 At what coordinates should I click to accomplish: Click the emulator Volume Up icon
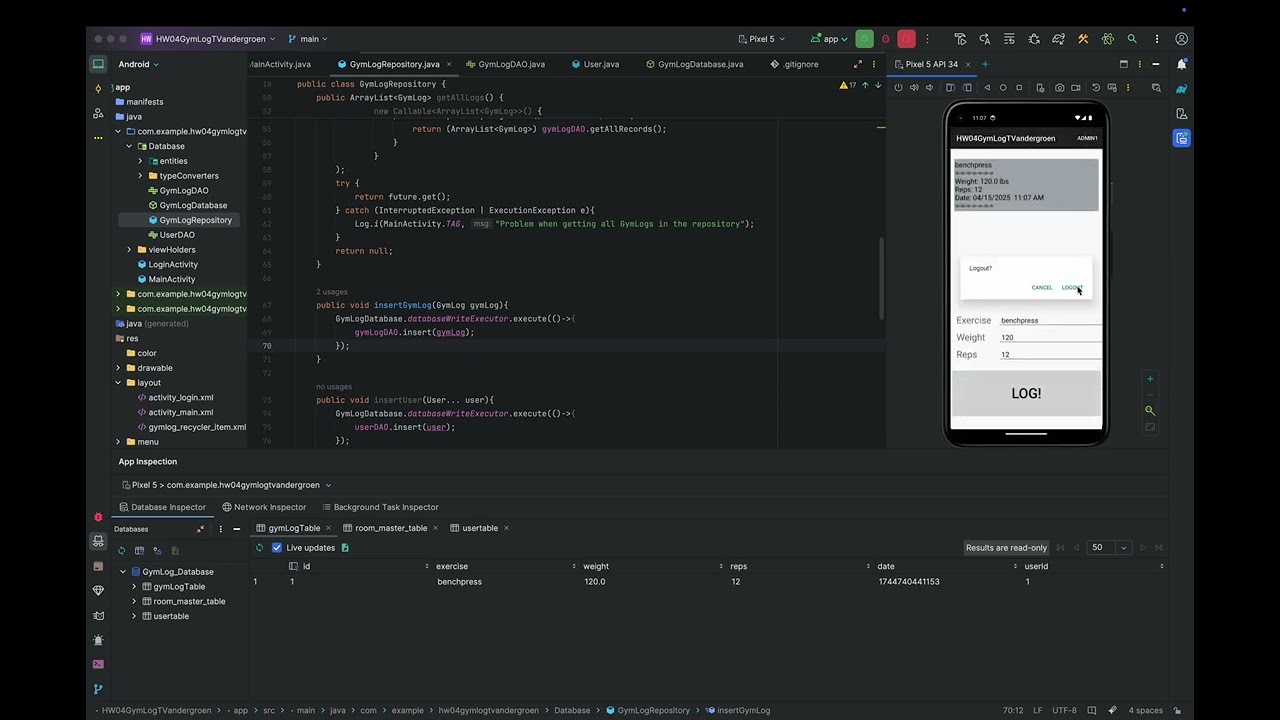913,88
